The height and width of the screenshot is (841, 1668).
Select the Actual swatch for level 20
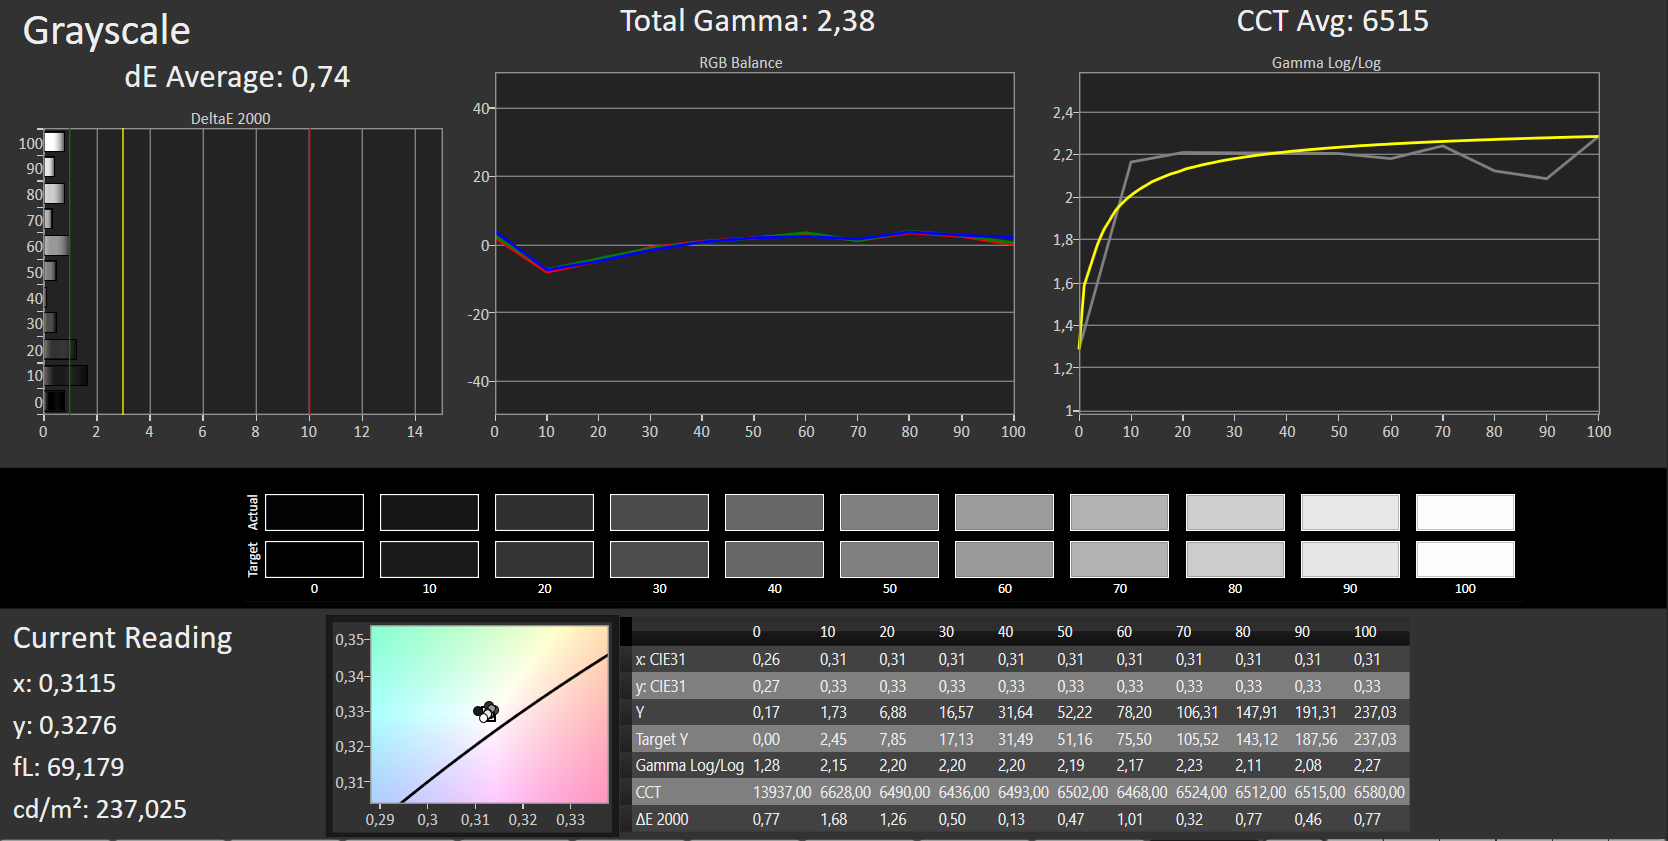click(x=544, y=512)
